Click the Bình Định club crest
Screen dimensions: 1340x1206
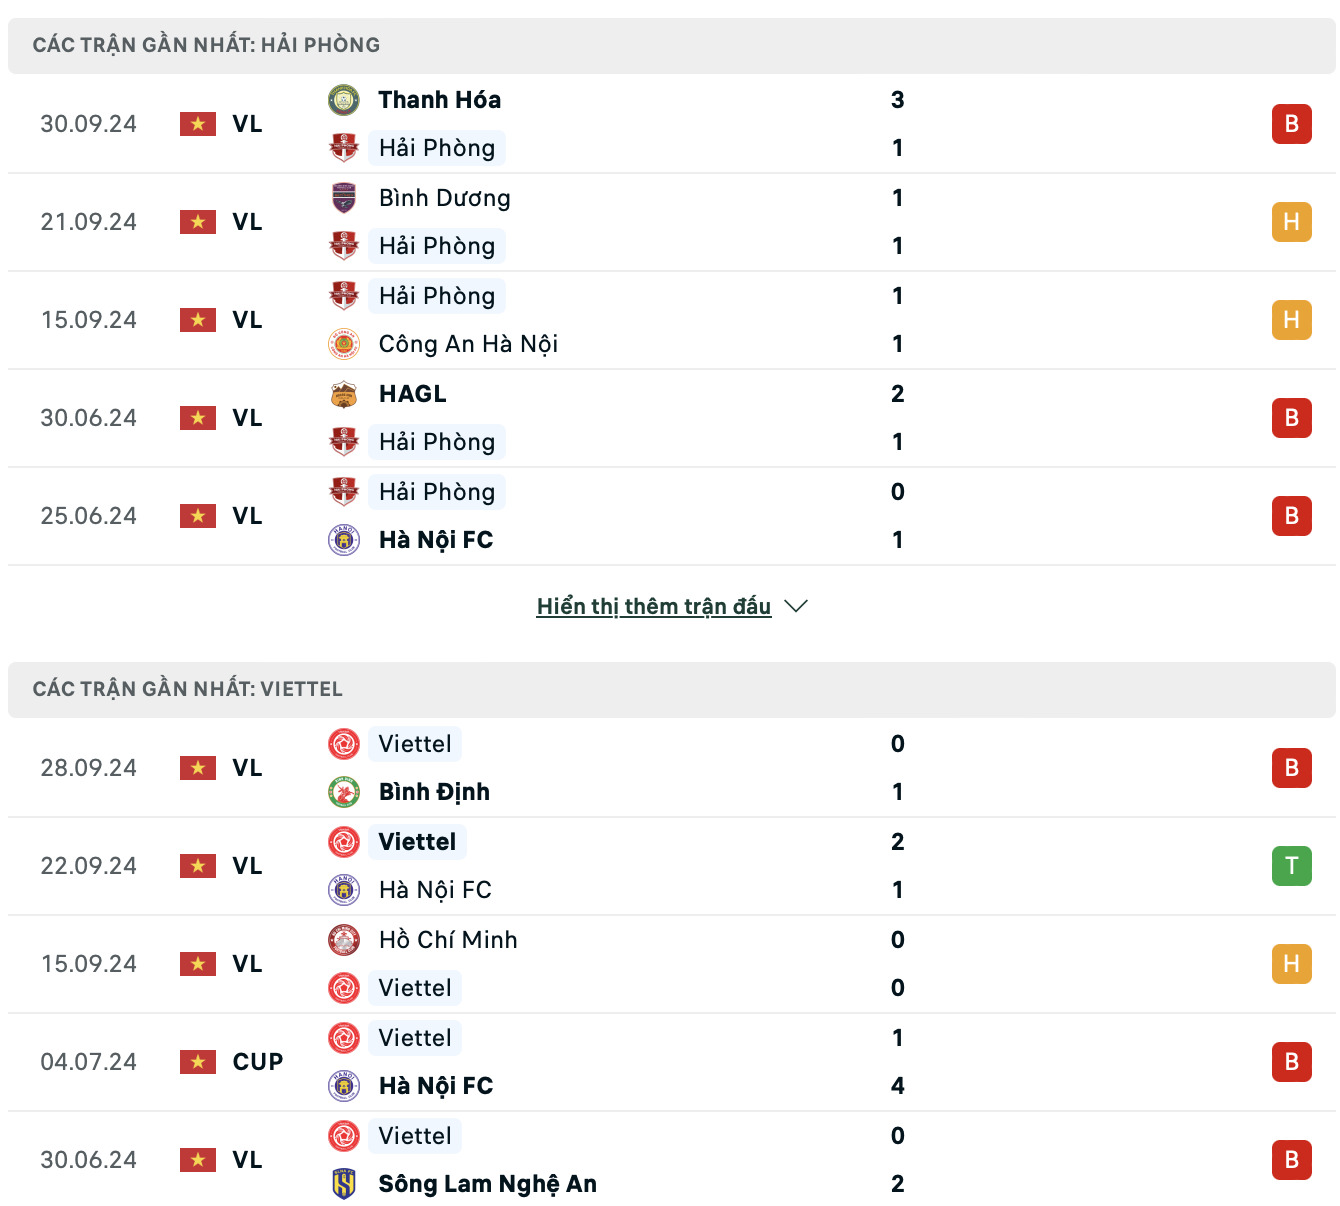point(344,792)
